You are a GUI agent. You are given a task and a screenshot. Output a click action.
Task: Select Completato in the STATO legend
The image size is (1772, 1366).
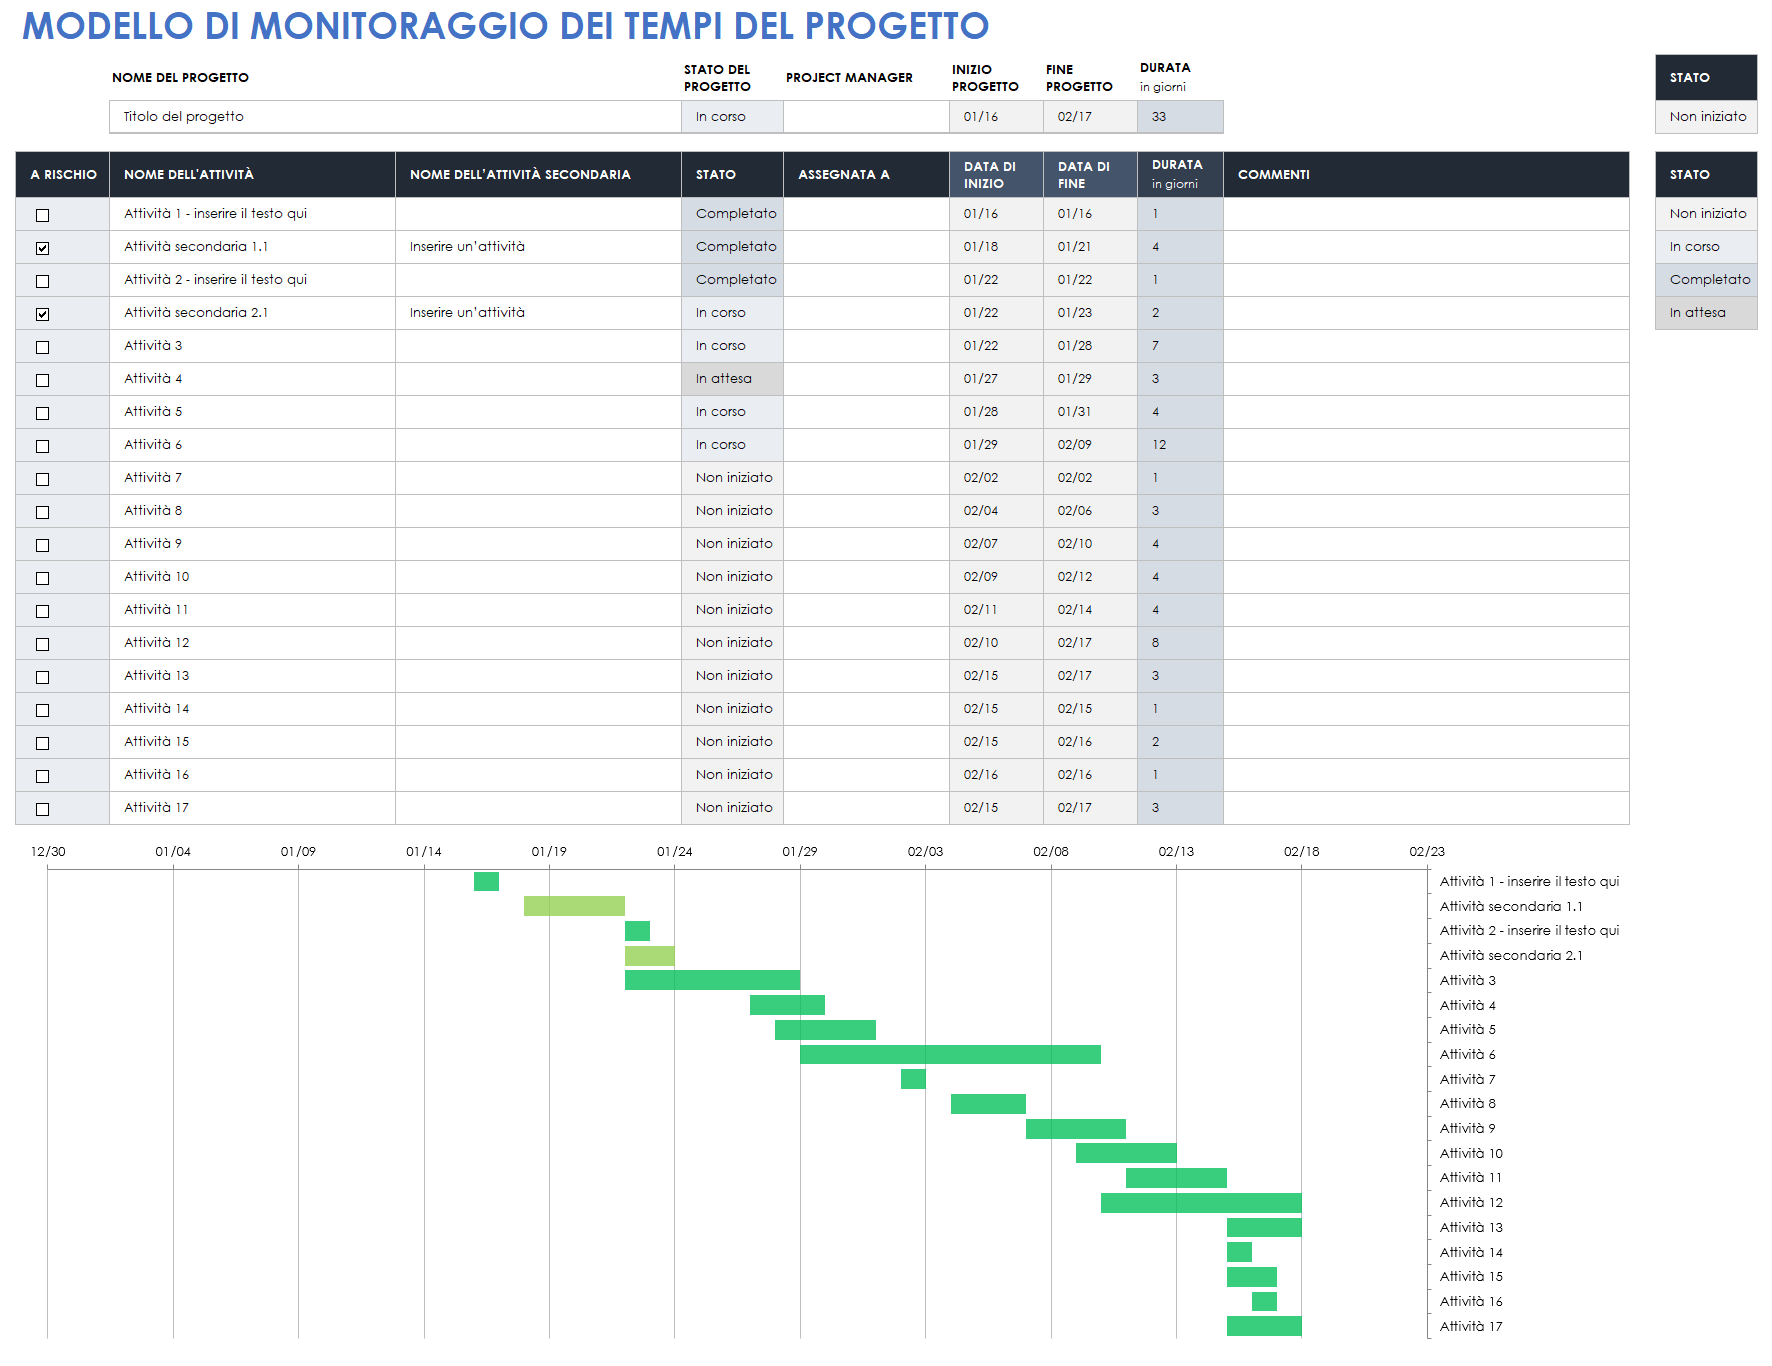point(1706,280)
